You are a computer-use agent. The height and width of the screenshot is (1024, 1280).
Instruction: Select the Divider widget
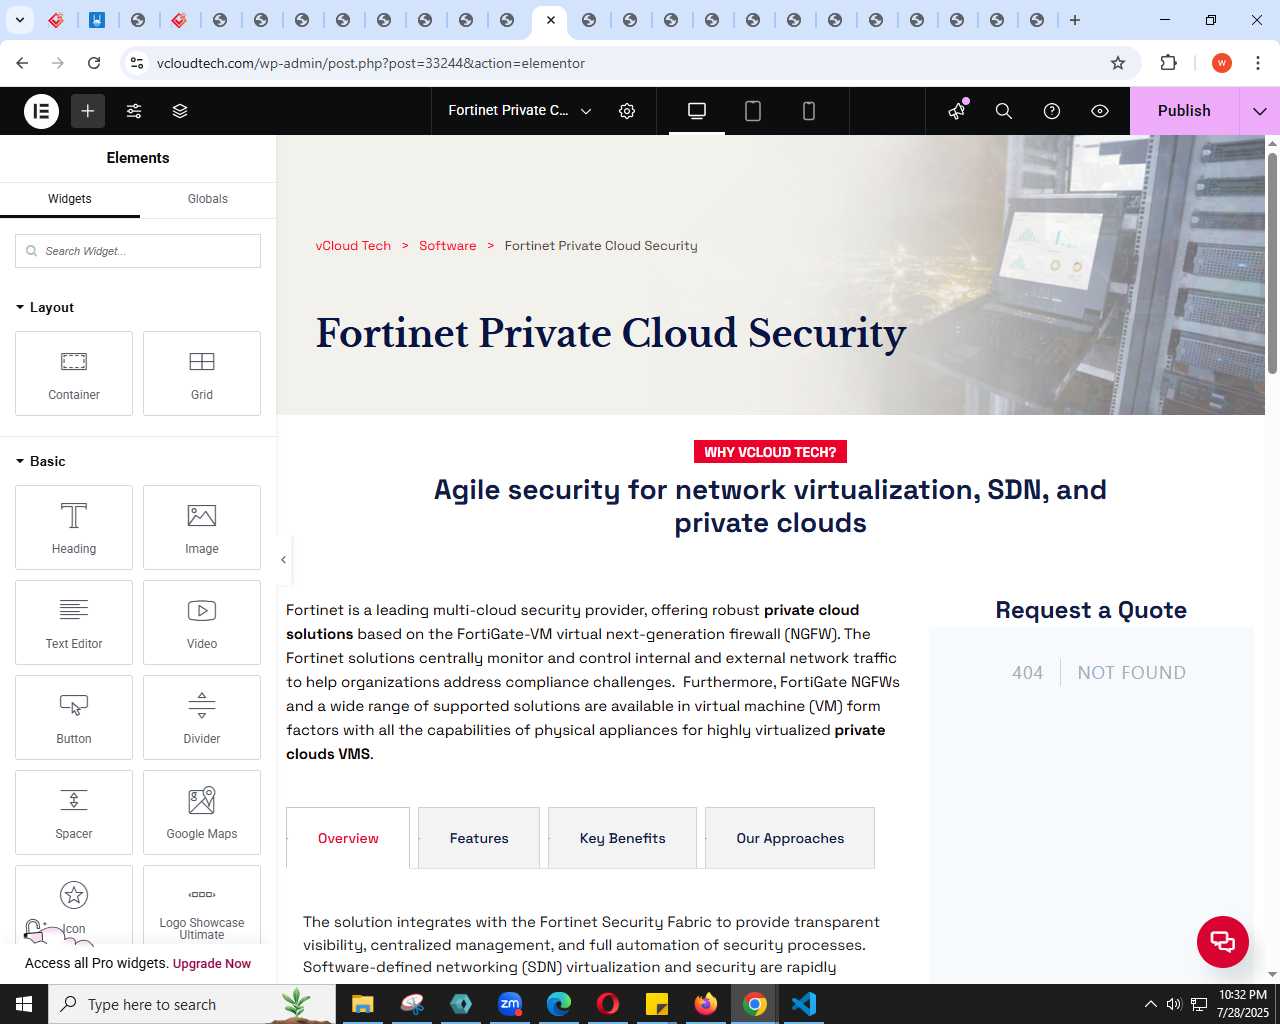click(x=202, y=717)
